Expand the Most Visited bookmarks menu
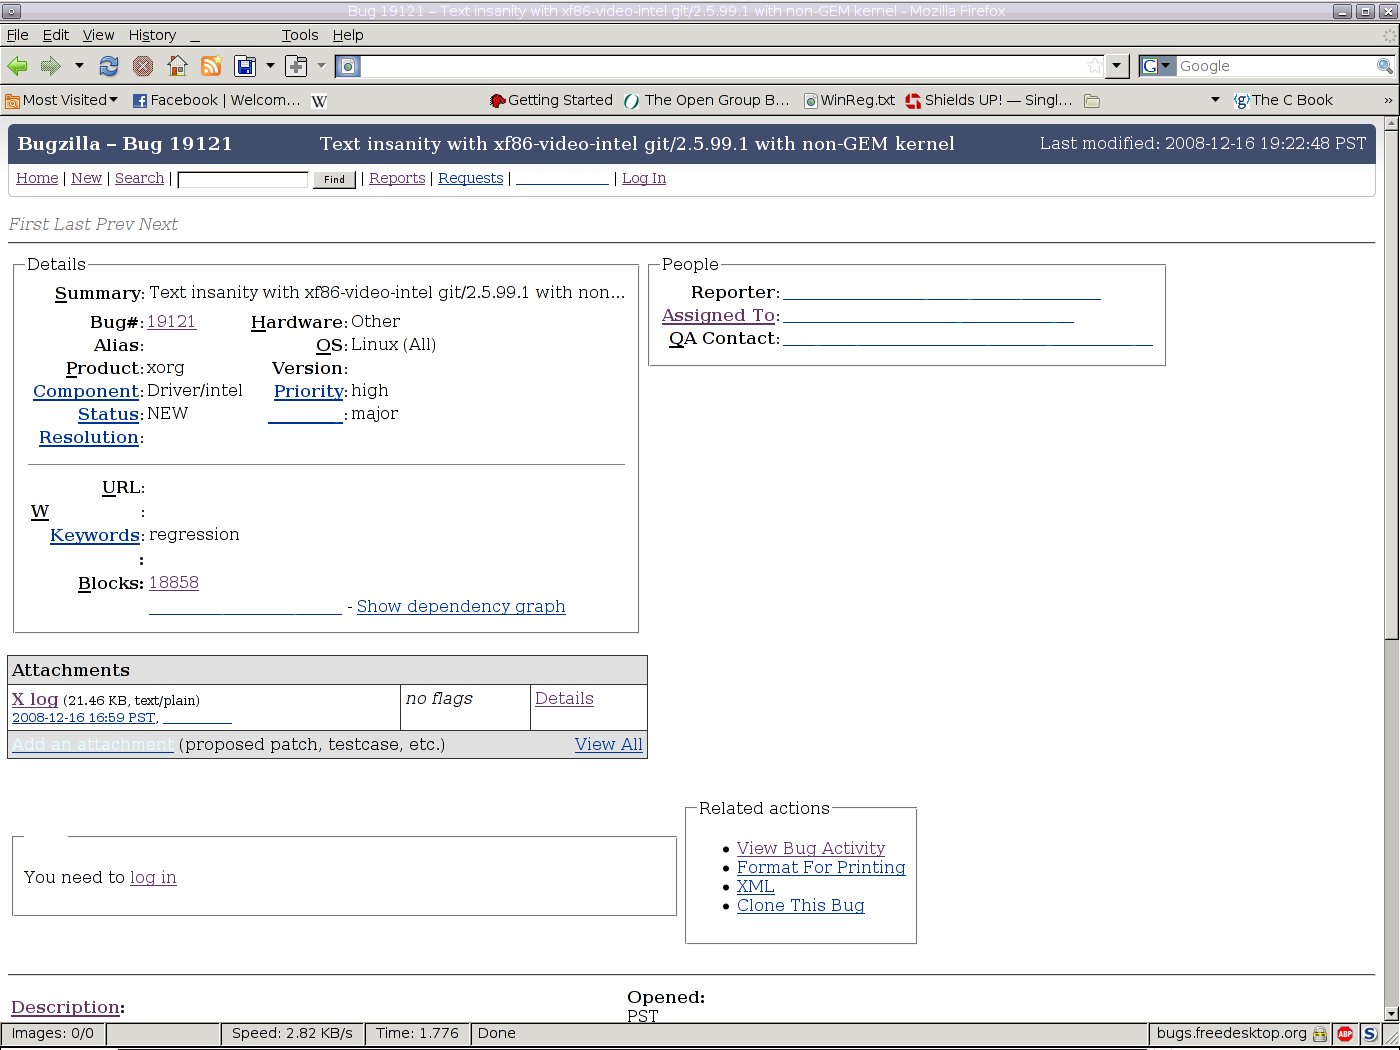 62,100
